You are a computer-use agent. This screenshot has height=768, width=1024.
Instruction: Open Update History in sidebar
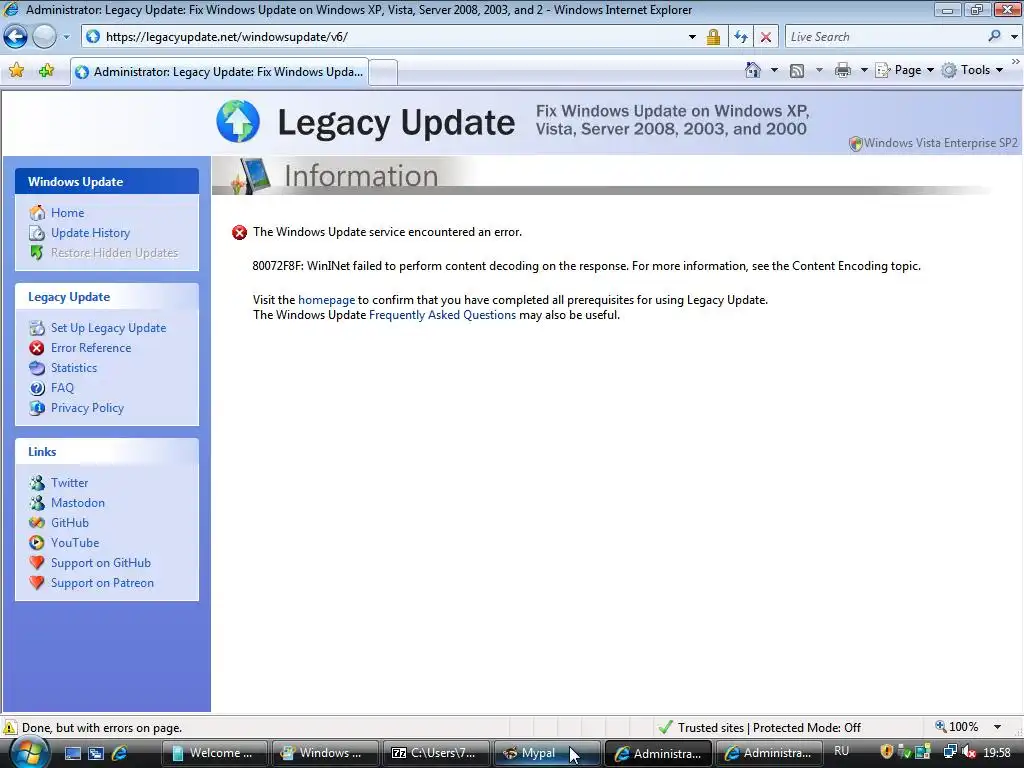pyautogui.click(x=90, y=233)
